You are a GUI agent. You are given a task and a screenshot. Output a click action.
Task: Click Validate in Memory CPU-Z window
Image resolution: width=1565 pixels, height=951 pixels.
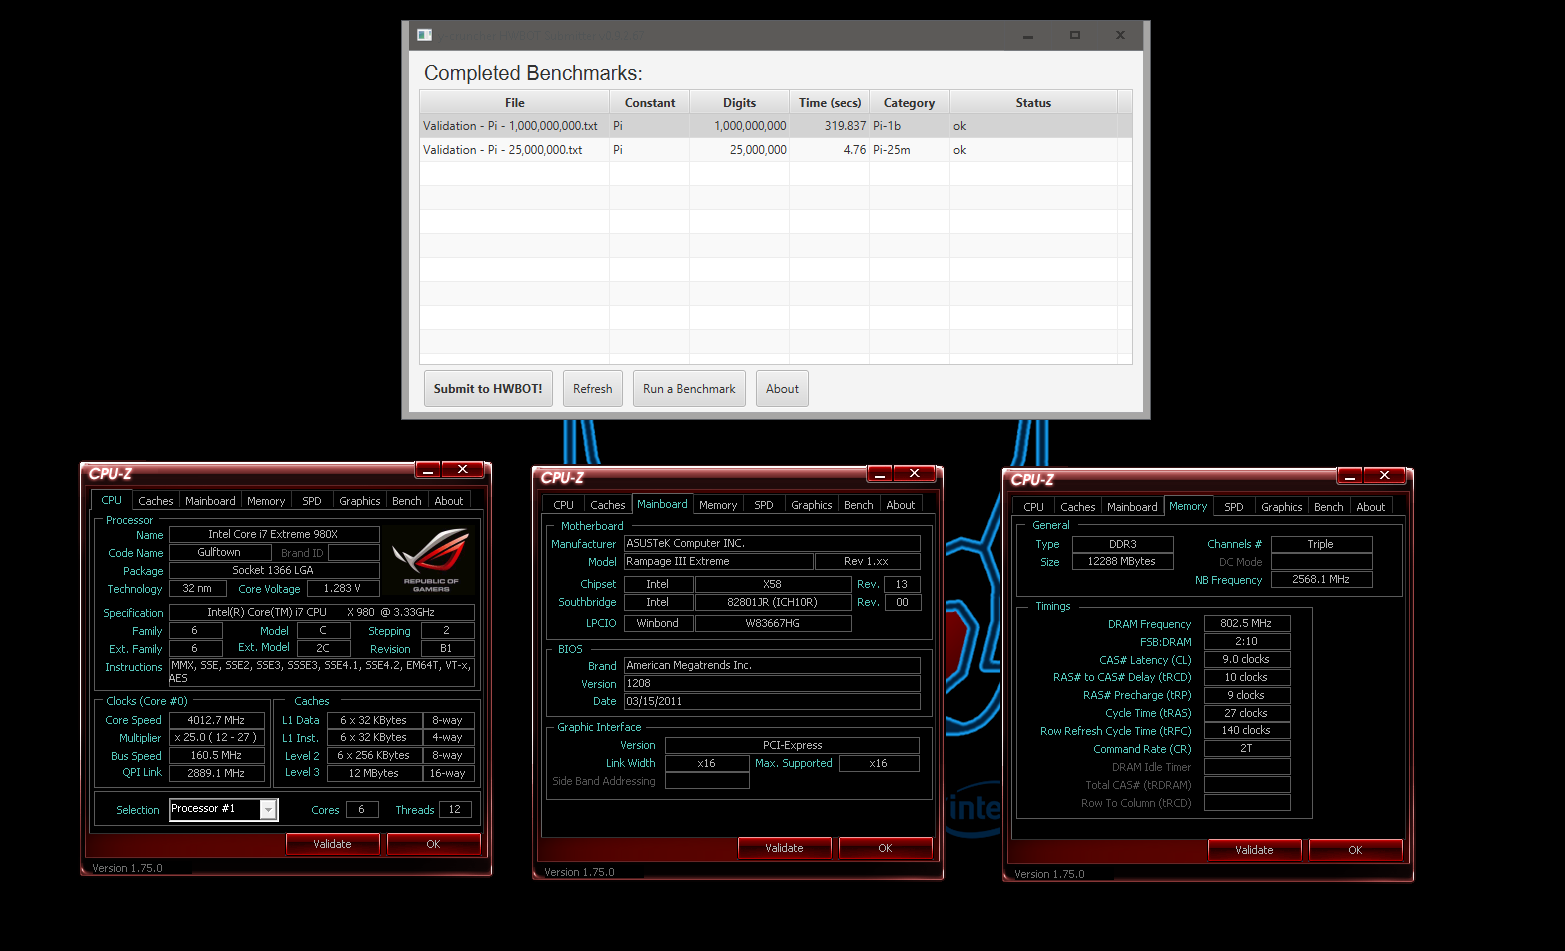click(1254, 850)
